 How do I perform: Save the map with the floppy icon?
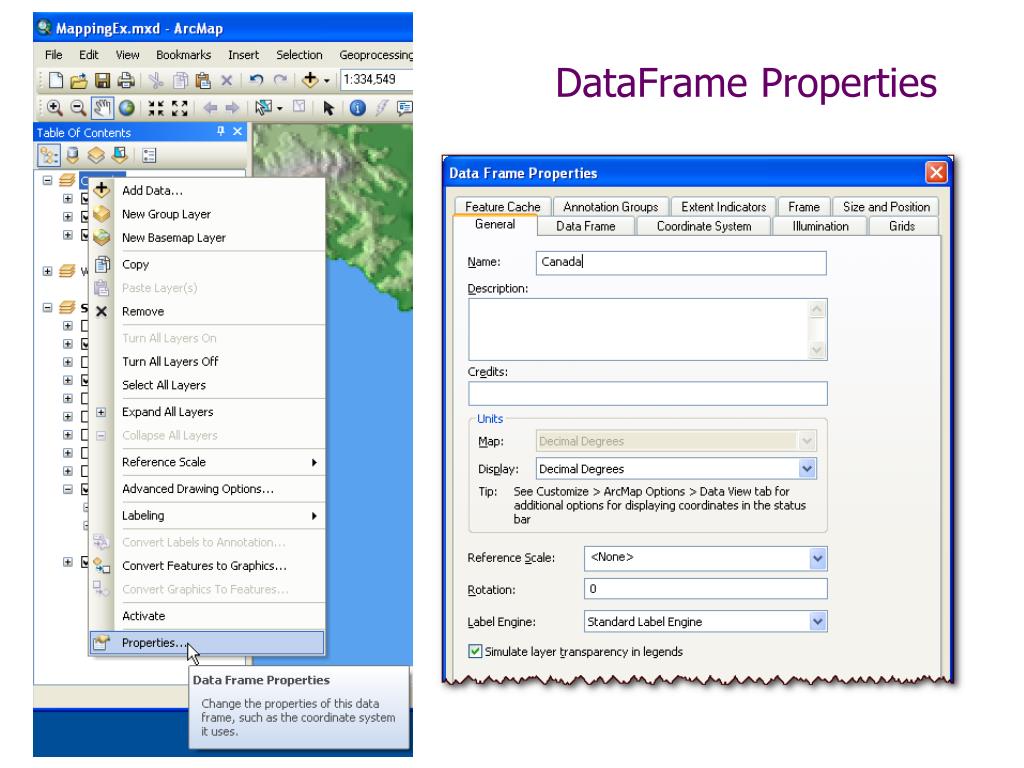tap(103, 80)
